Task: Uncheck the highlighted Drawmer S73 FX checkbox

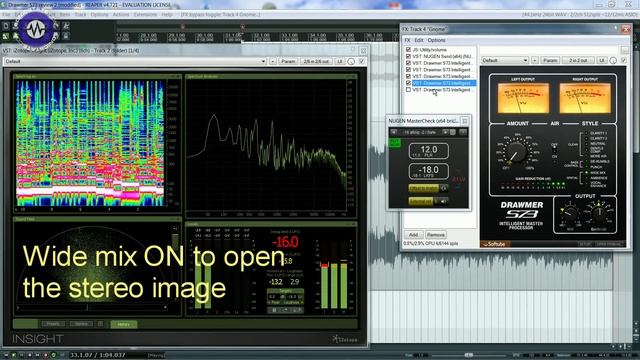Action: tap(408, 83)
